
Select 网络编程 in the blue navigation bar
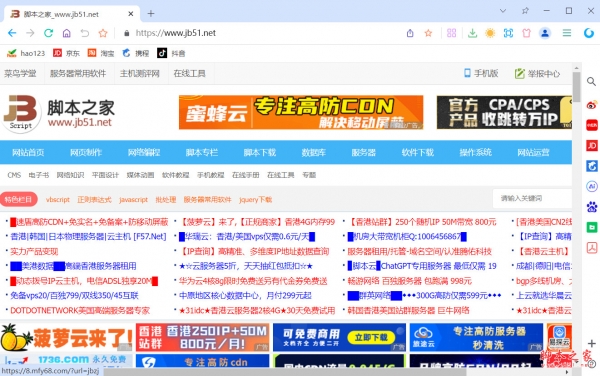pos(144,152)
